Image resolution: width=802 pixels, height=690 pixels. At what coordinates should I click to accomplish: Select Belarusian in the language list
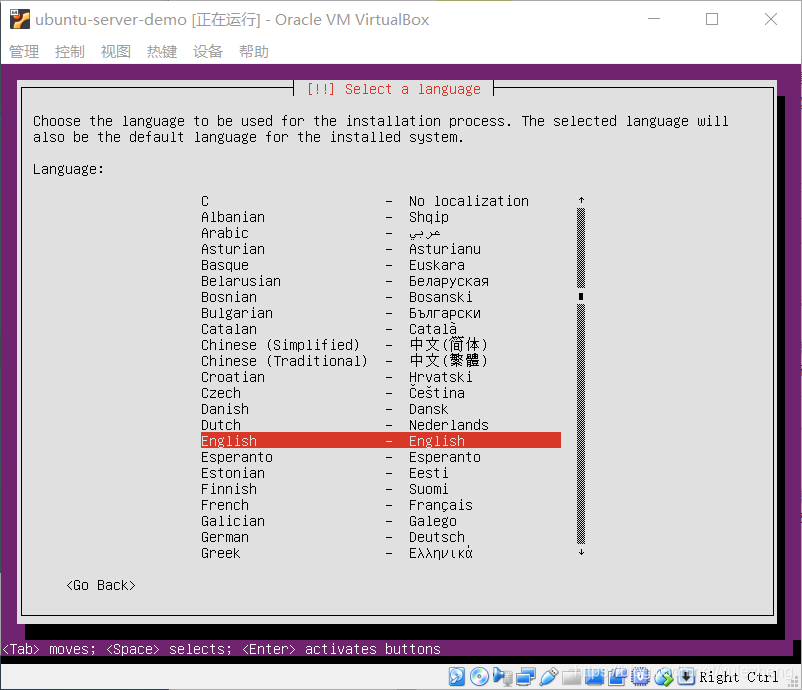click(381, 281)
